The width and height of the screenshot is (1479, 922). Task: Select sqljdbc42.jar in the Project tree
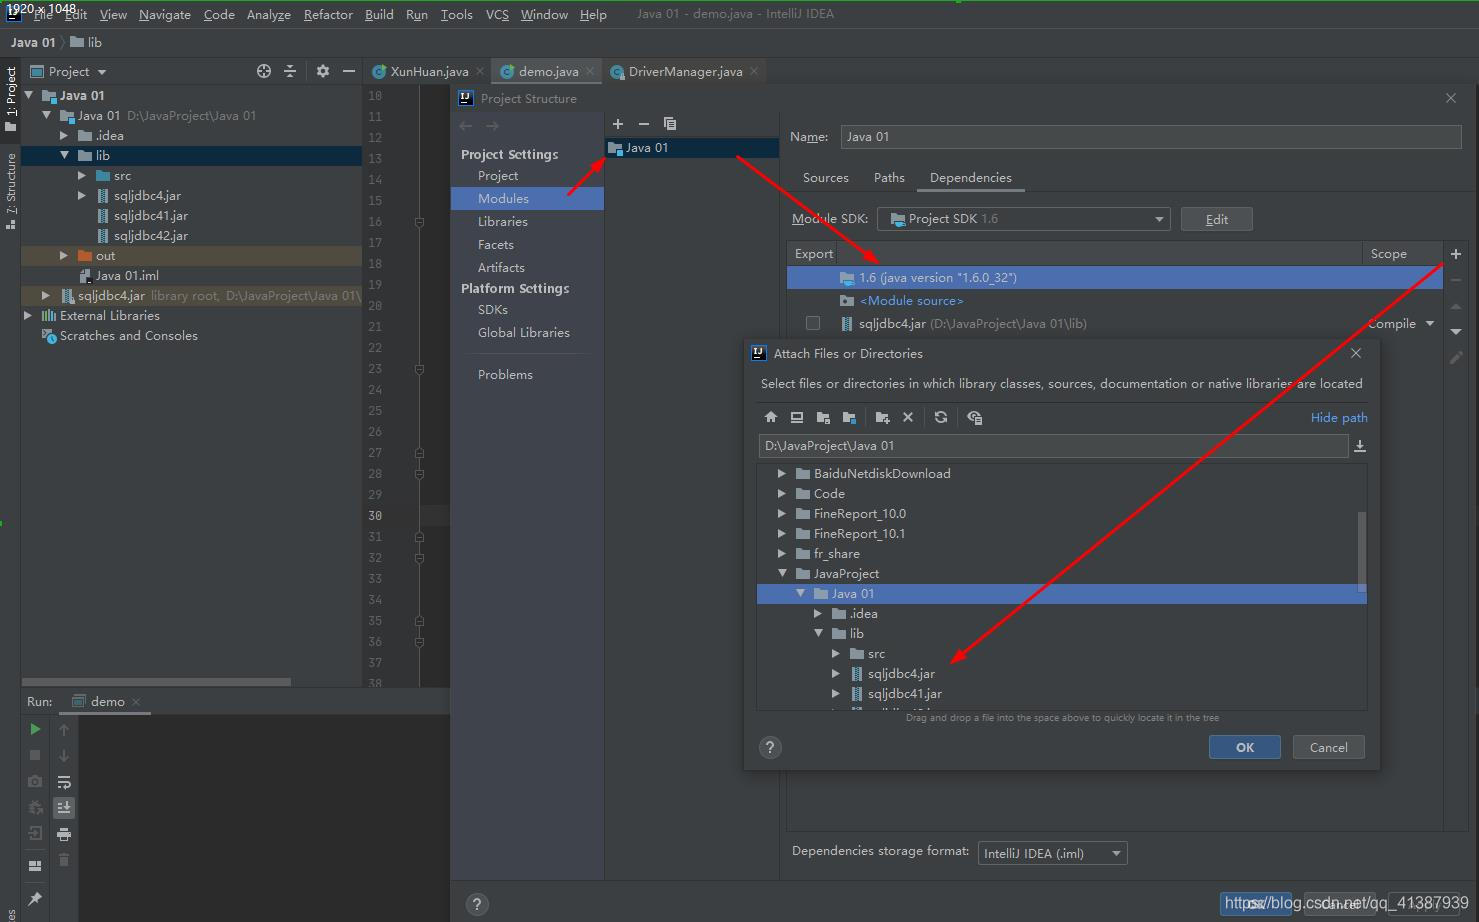tap(150, 235)
